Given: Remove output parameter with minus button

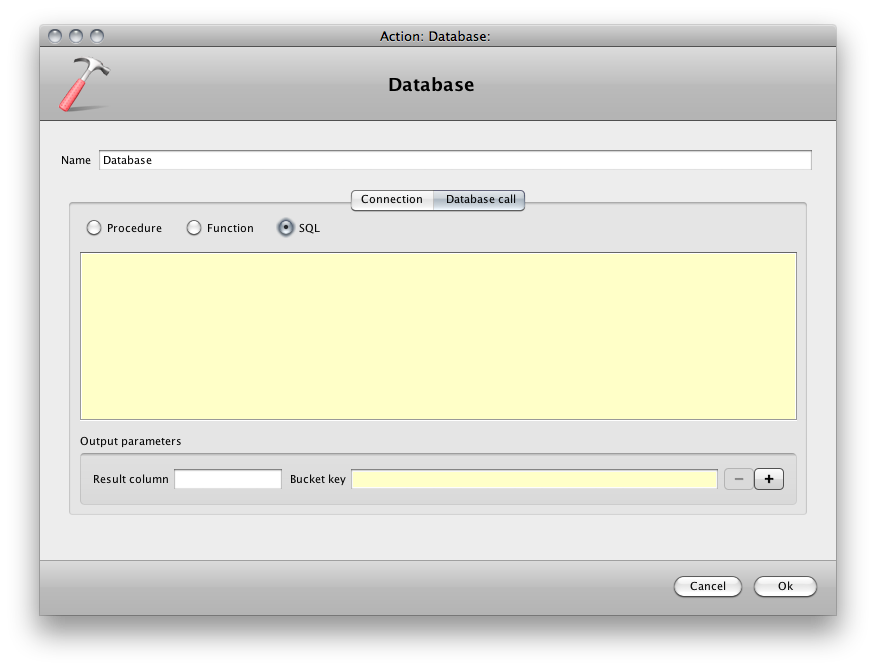Looking at the screenshot, I should pyautogui.click(x=739, y=479).
